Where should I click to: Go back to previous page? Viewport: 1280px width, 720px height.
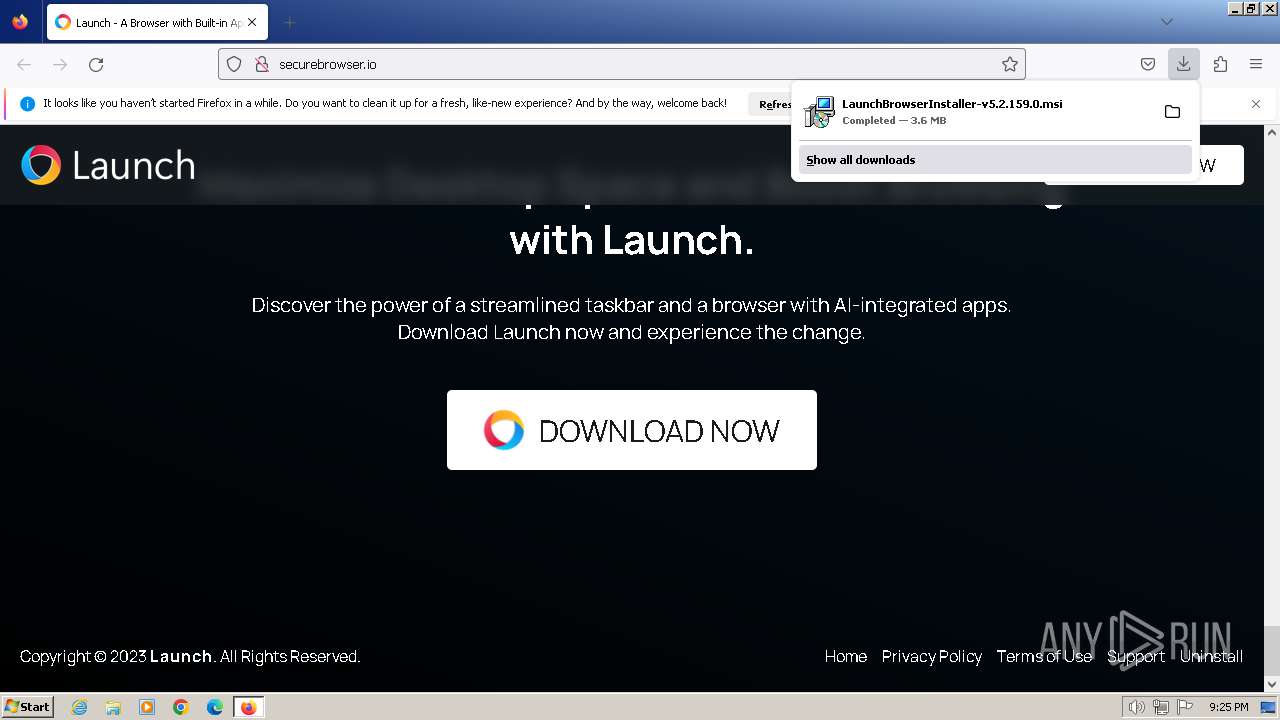point(24,64)
